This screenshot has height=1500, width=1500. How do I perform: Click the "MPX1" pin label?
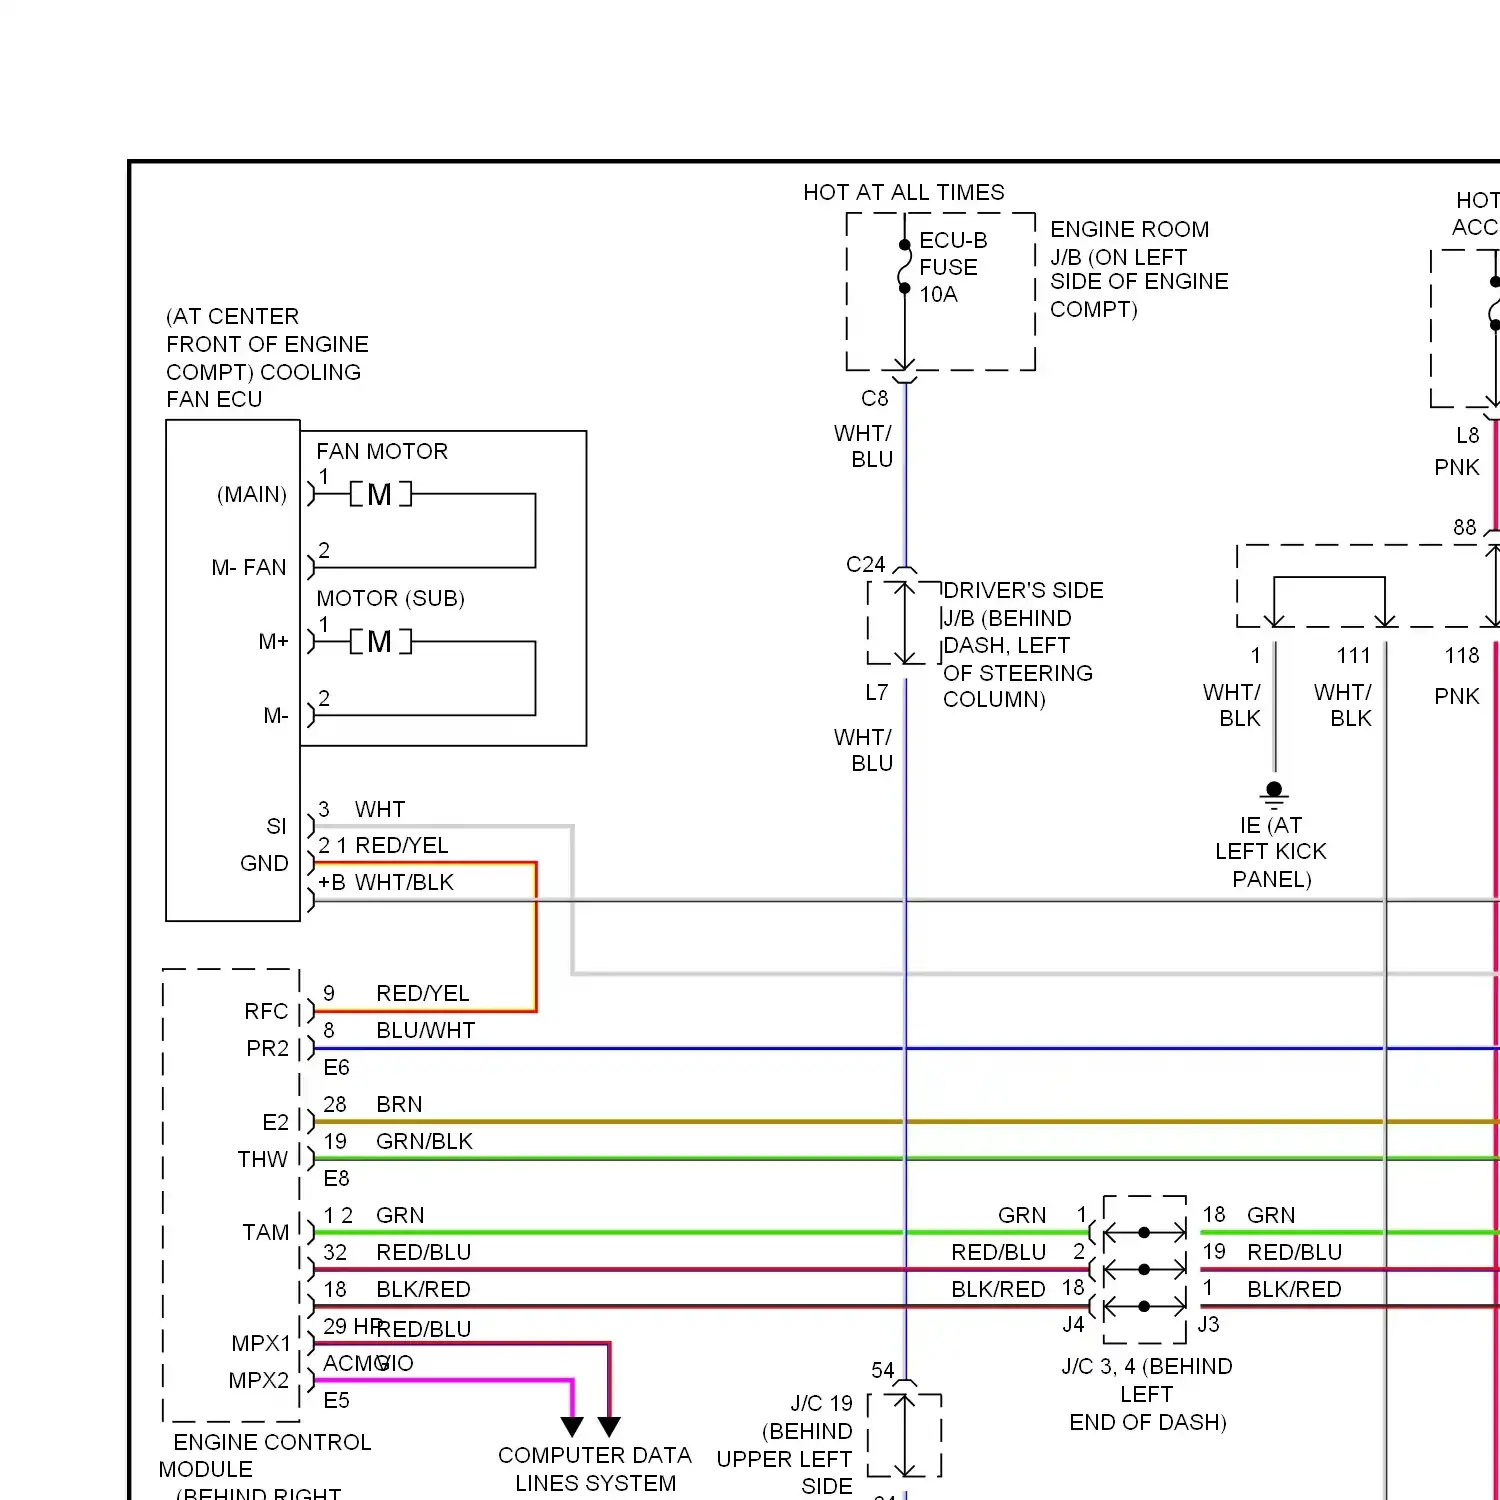(261, 1343)
